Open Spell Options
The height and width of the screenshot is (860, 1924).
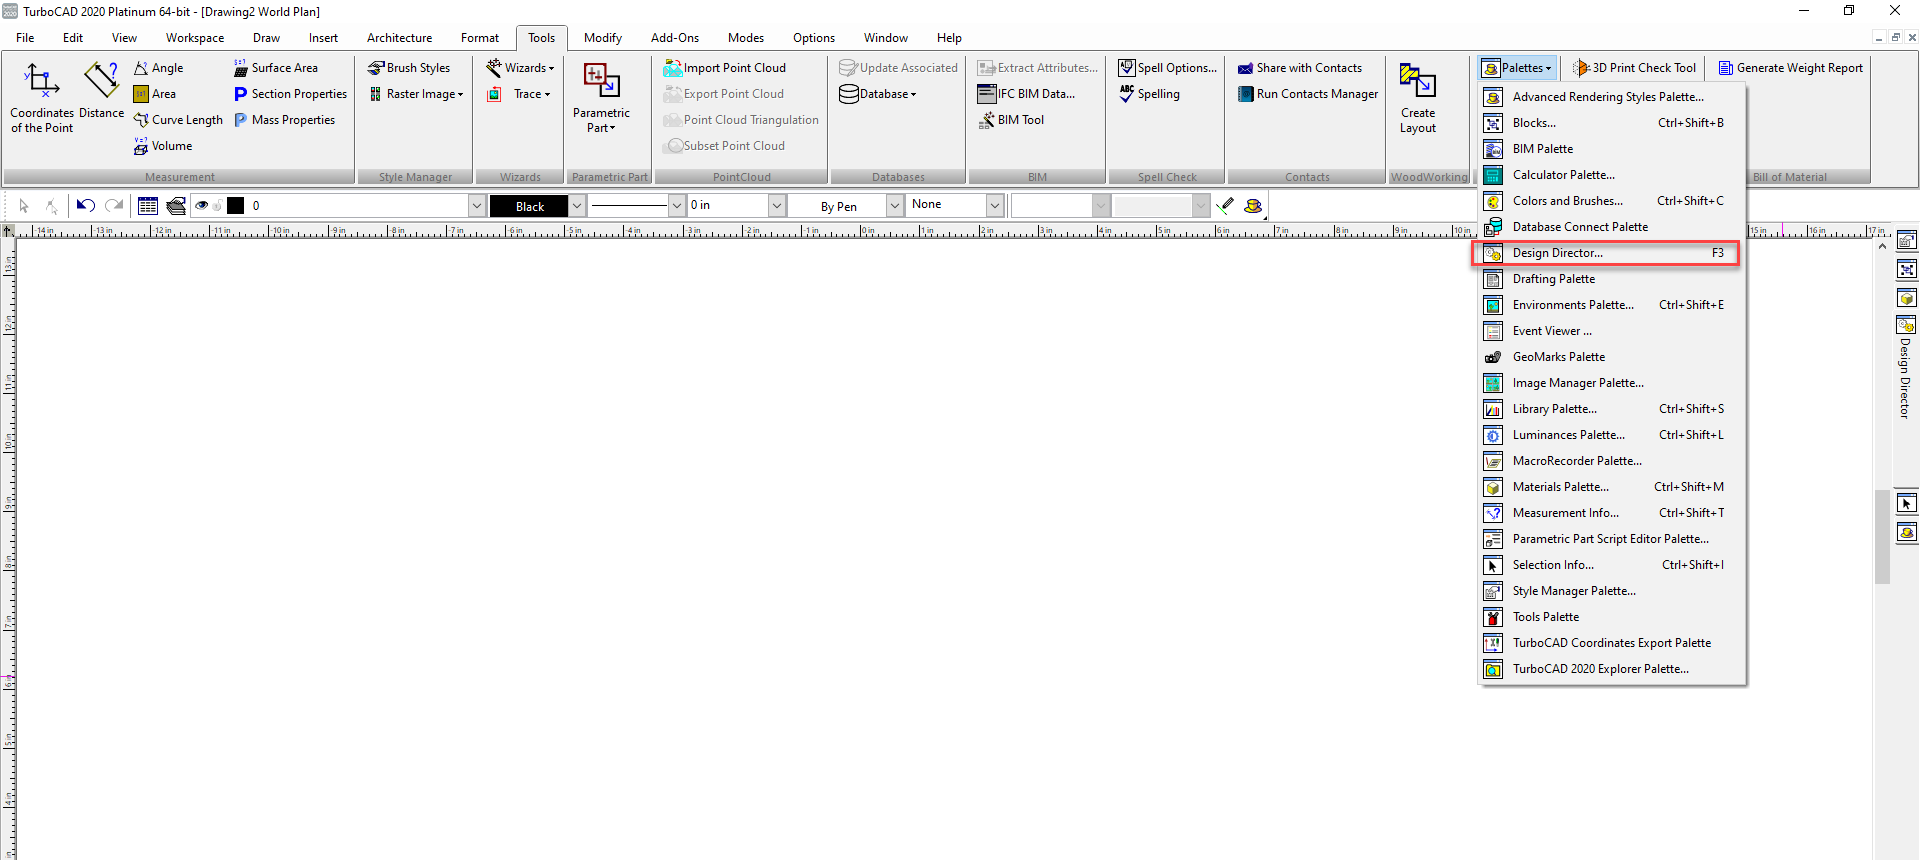pyautogui.click(x=1168, y=68)
